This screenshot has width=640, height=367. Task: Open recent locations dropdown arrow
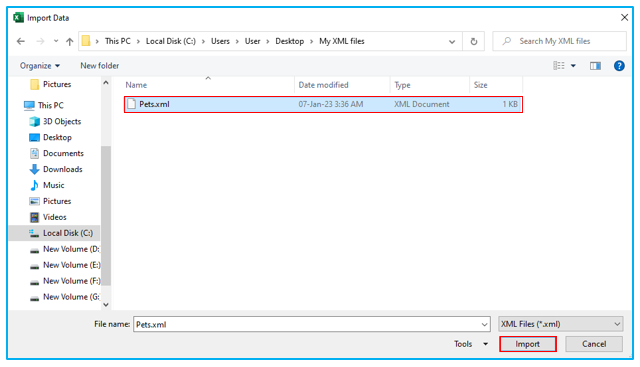tap(56, 41)
